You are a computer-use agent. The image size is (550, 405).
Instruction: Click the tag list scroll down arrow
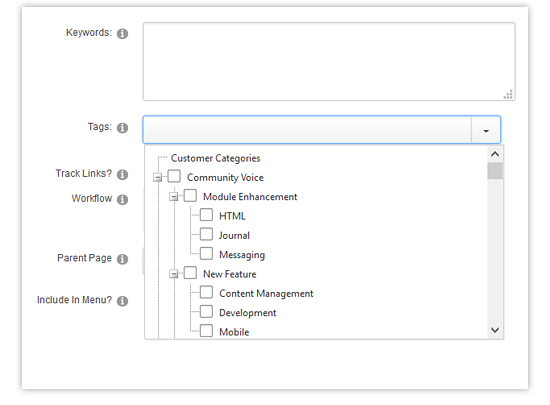pos(495,330)
